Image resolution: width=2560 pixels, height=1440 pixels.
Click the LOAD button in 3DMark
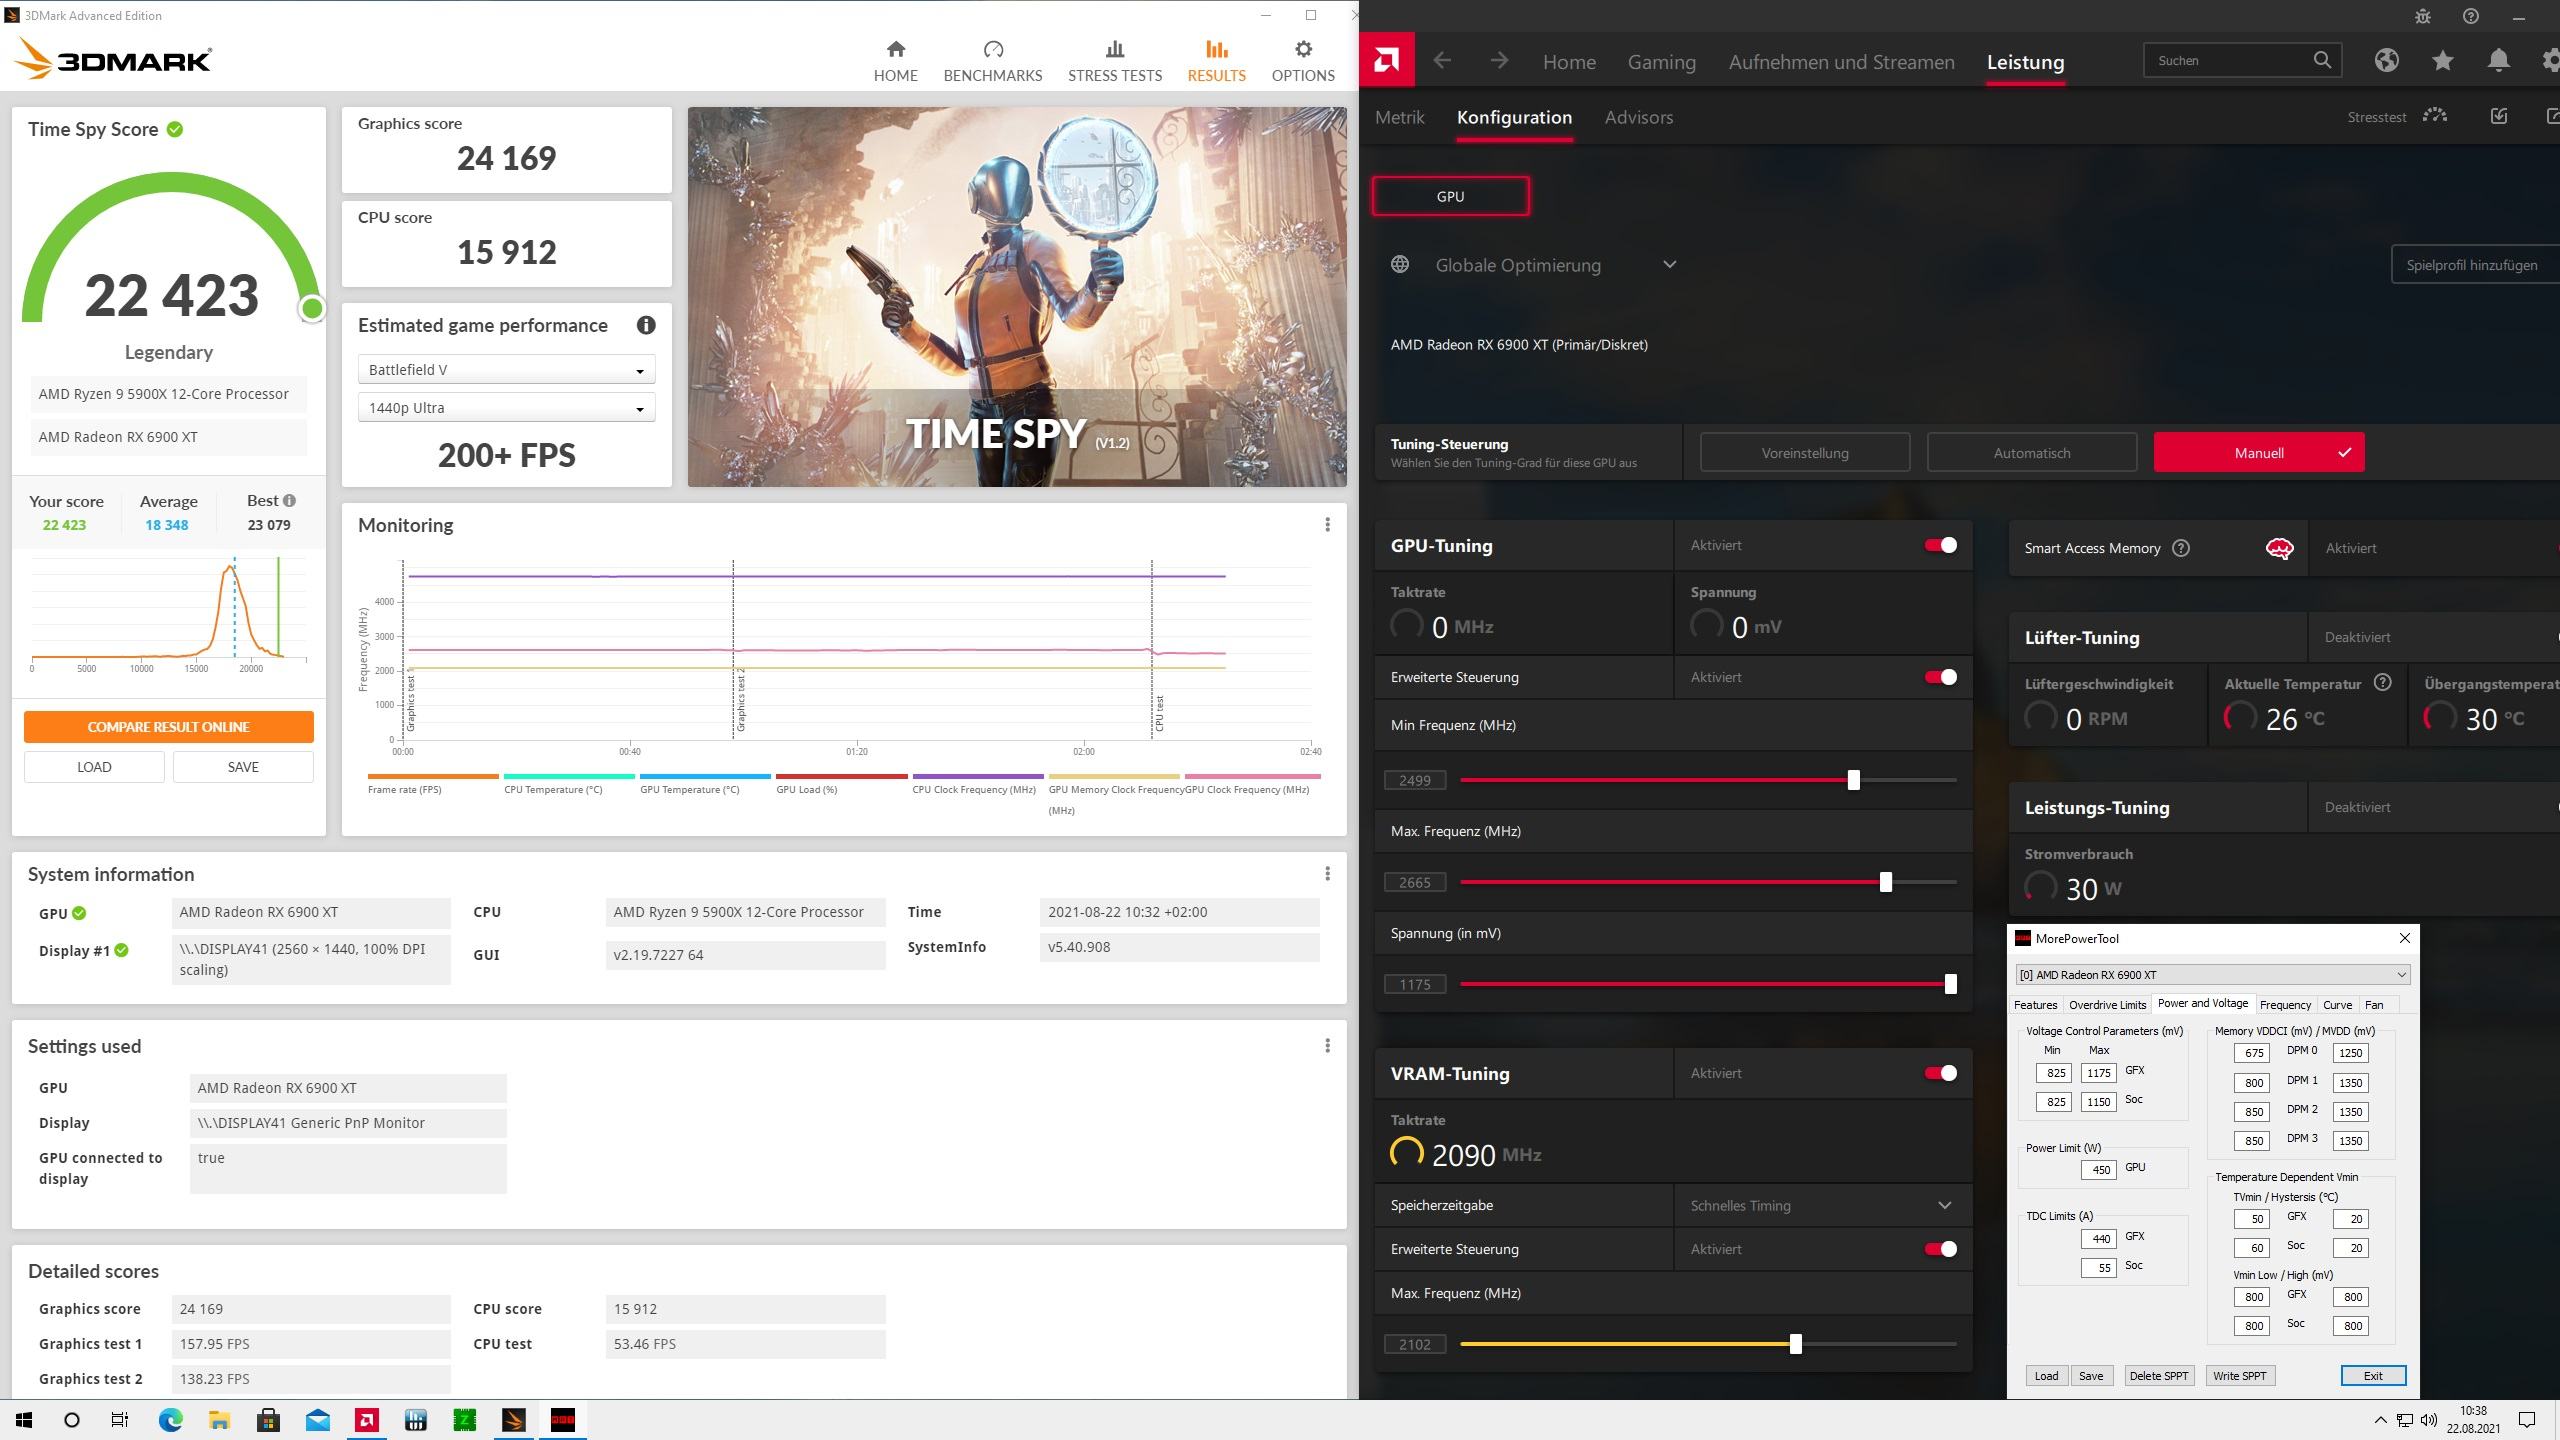pyautogui.click(x=94, y=767)
